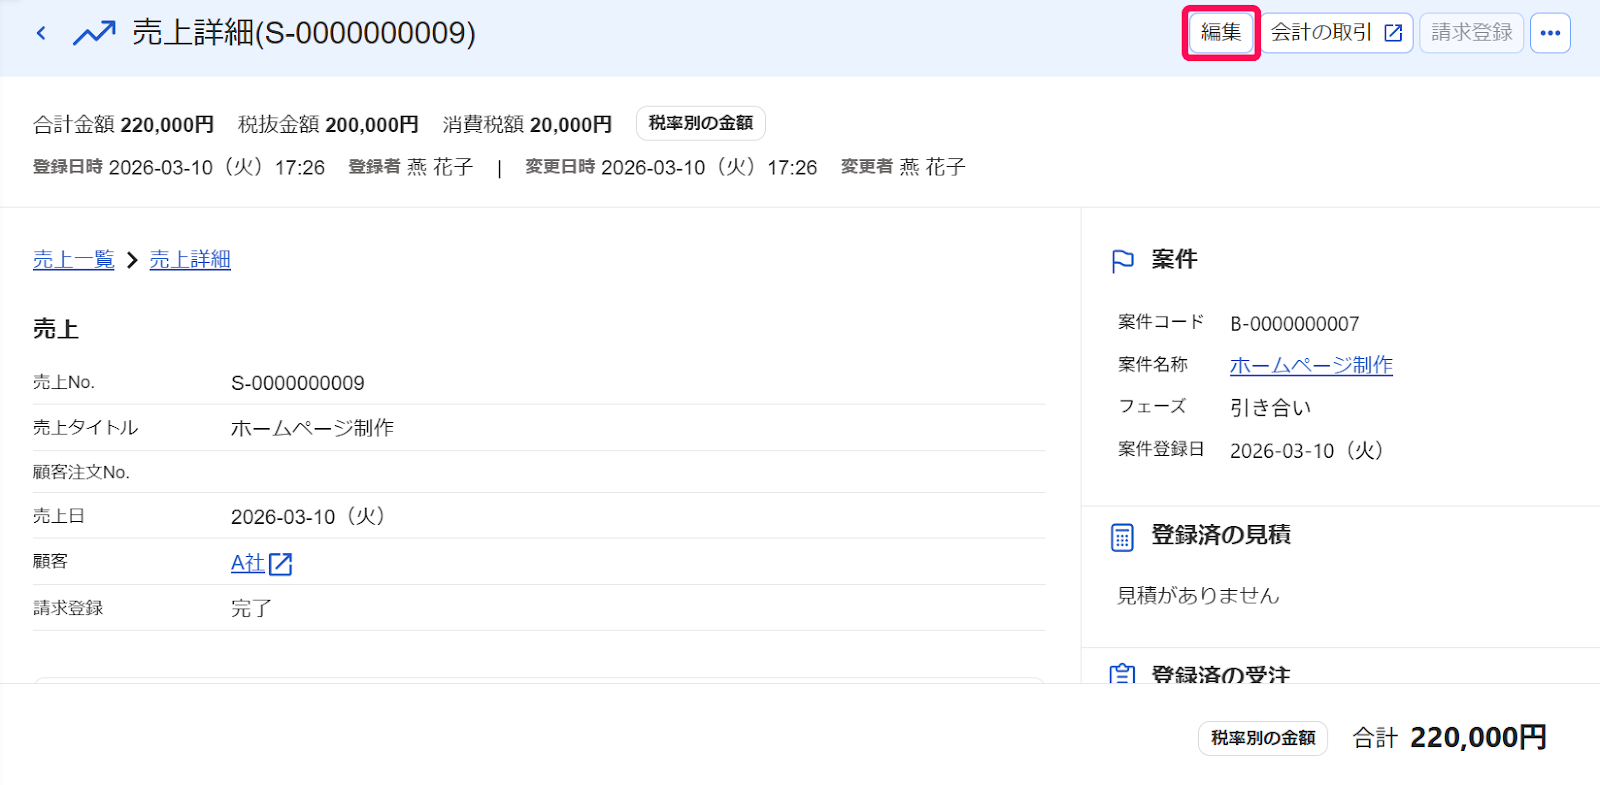Click the 顧客注文No. field label
This screenshot has width=1600, height=785.
coord(81,472)
